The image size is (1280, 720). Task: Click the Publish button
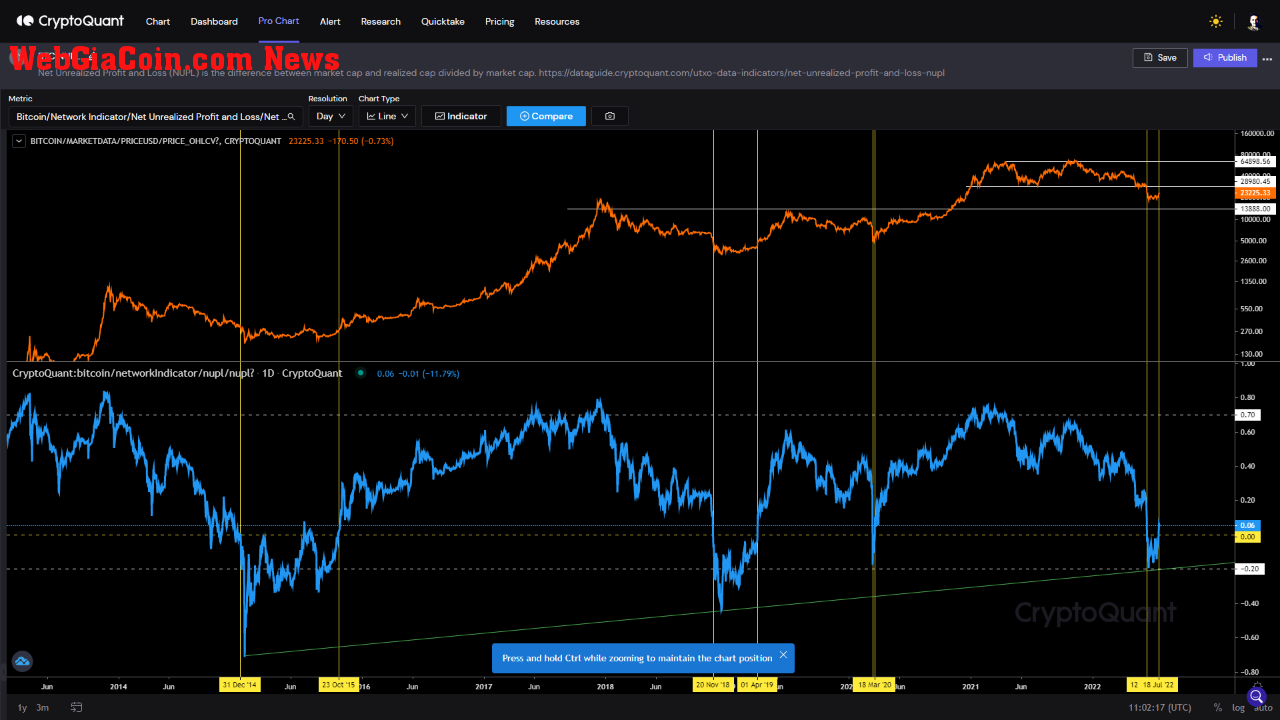(1225, 57)
